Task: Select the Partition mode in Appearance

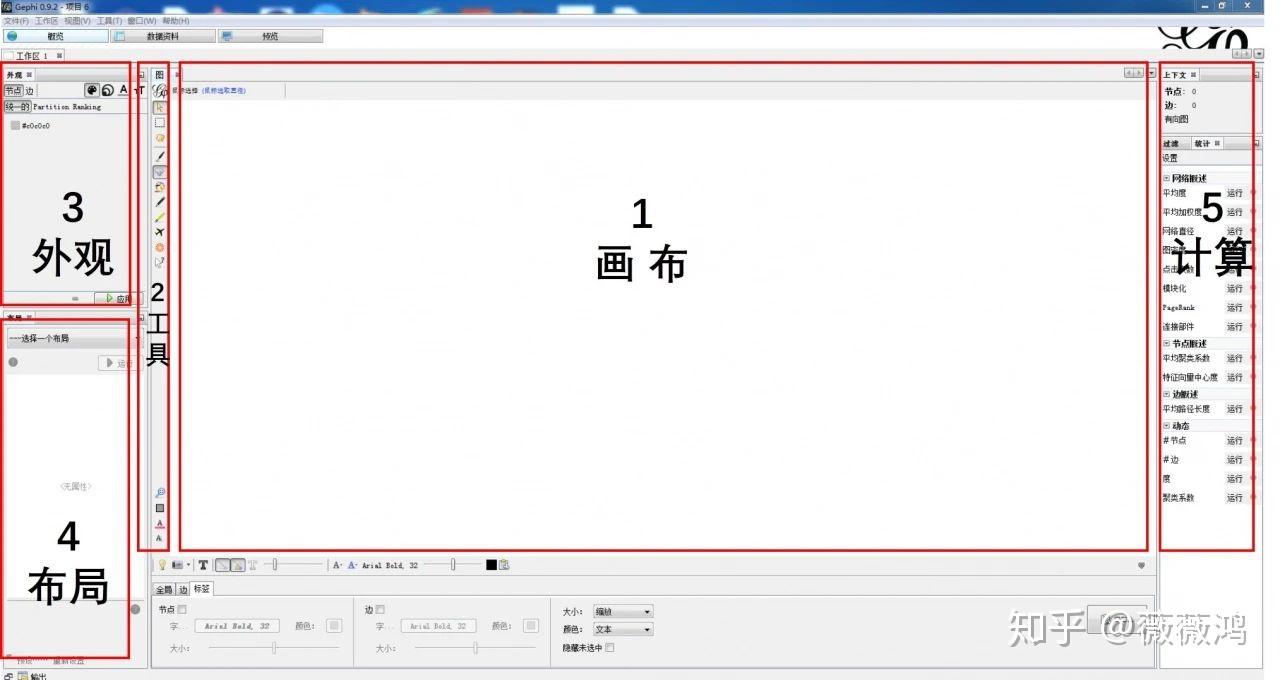Action: [50, 106]
